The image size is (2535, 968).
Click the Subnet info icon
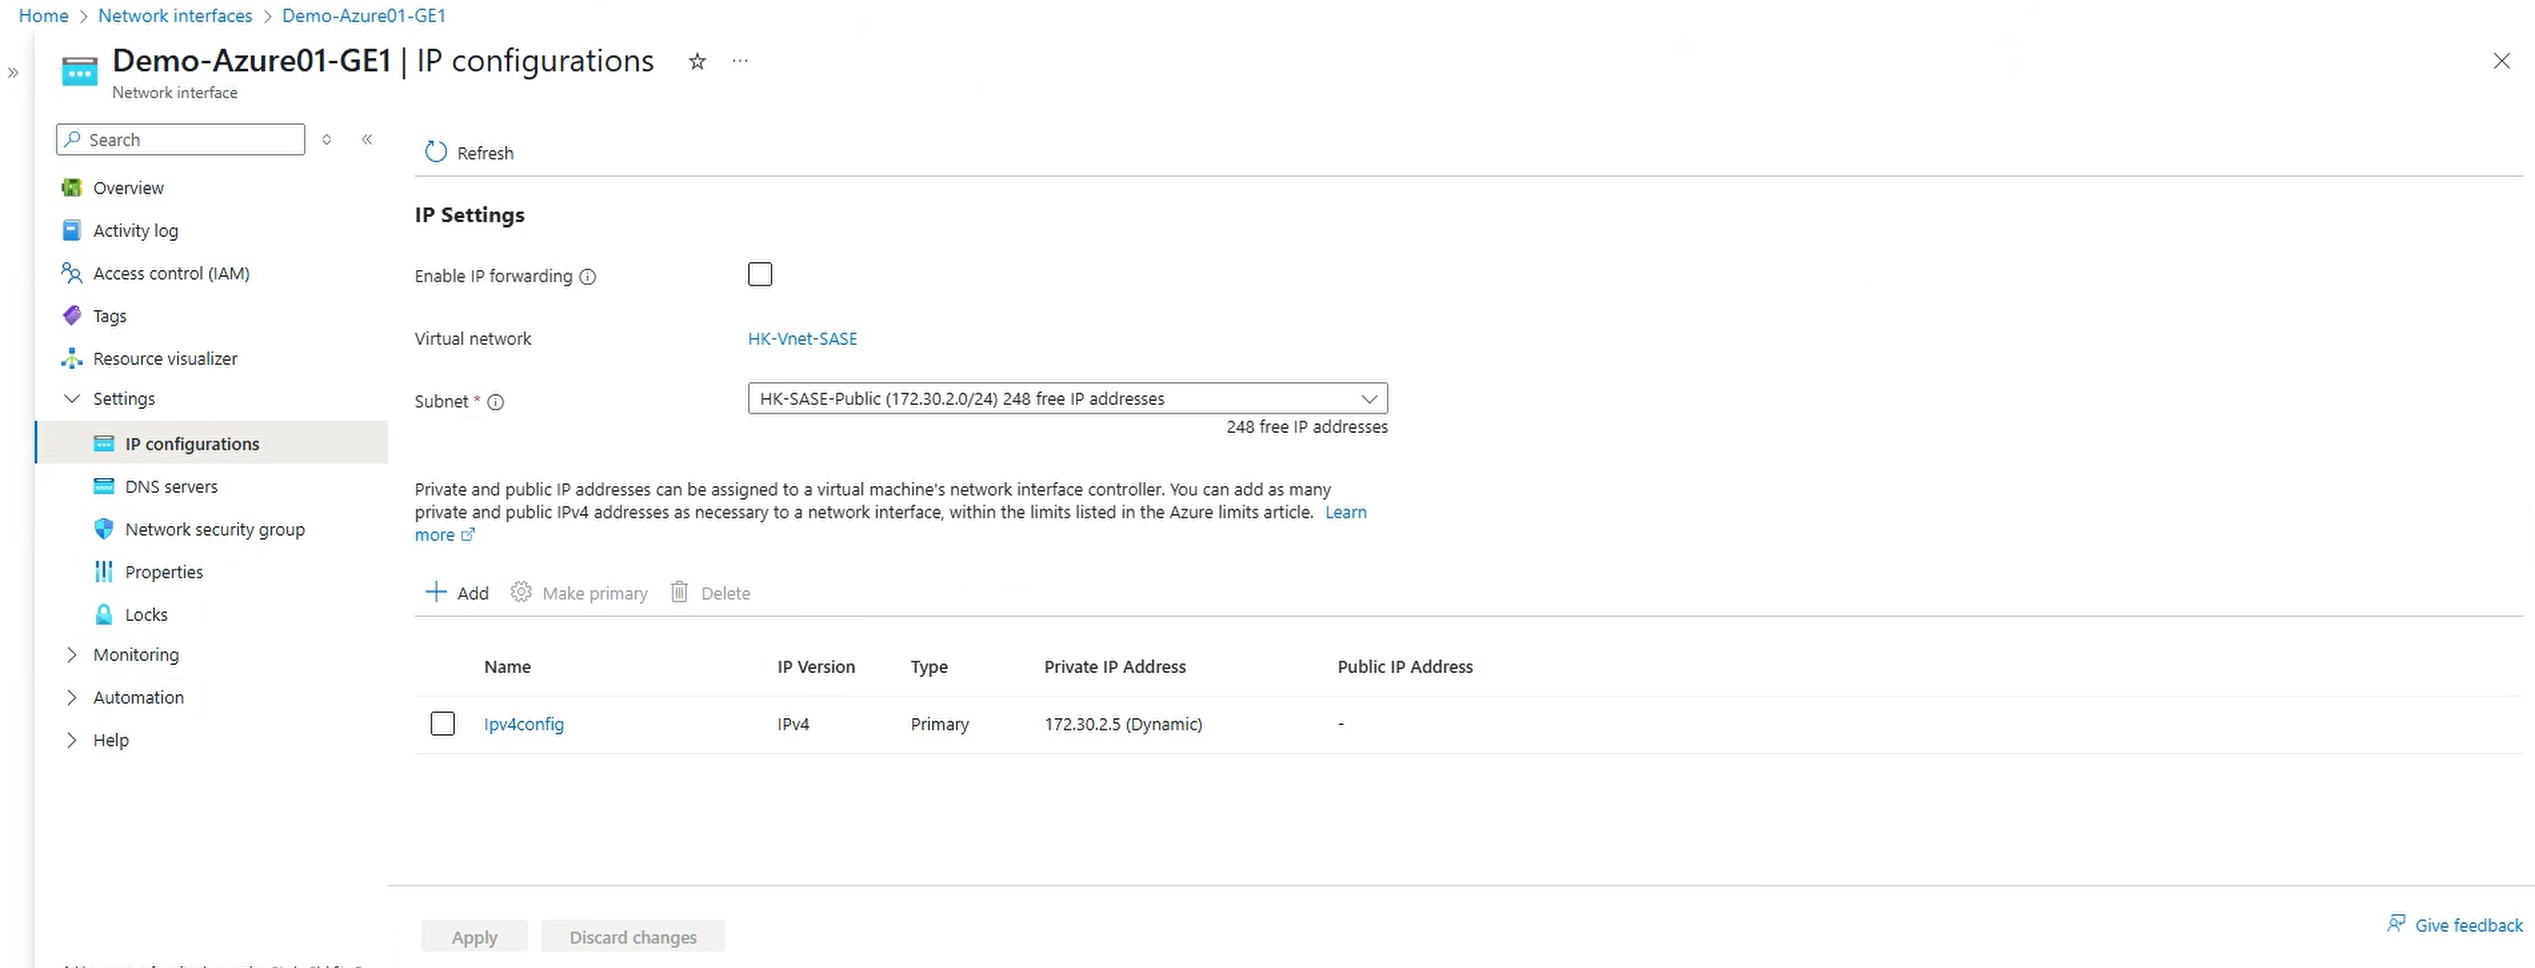[x=495, y=402]
